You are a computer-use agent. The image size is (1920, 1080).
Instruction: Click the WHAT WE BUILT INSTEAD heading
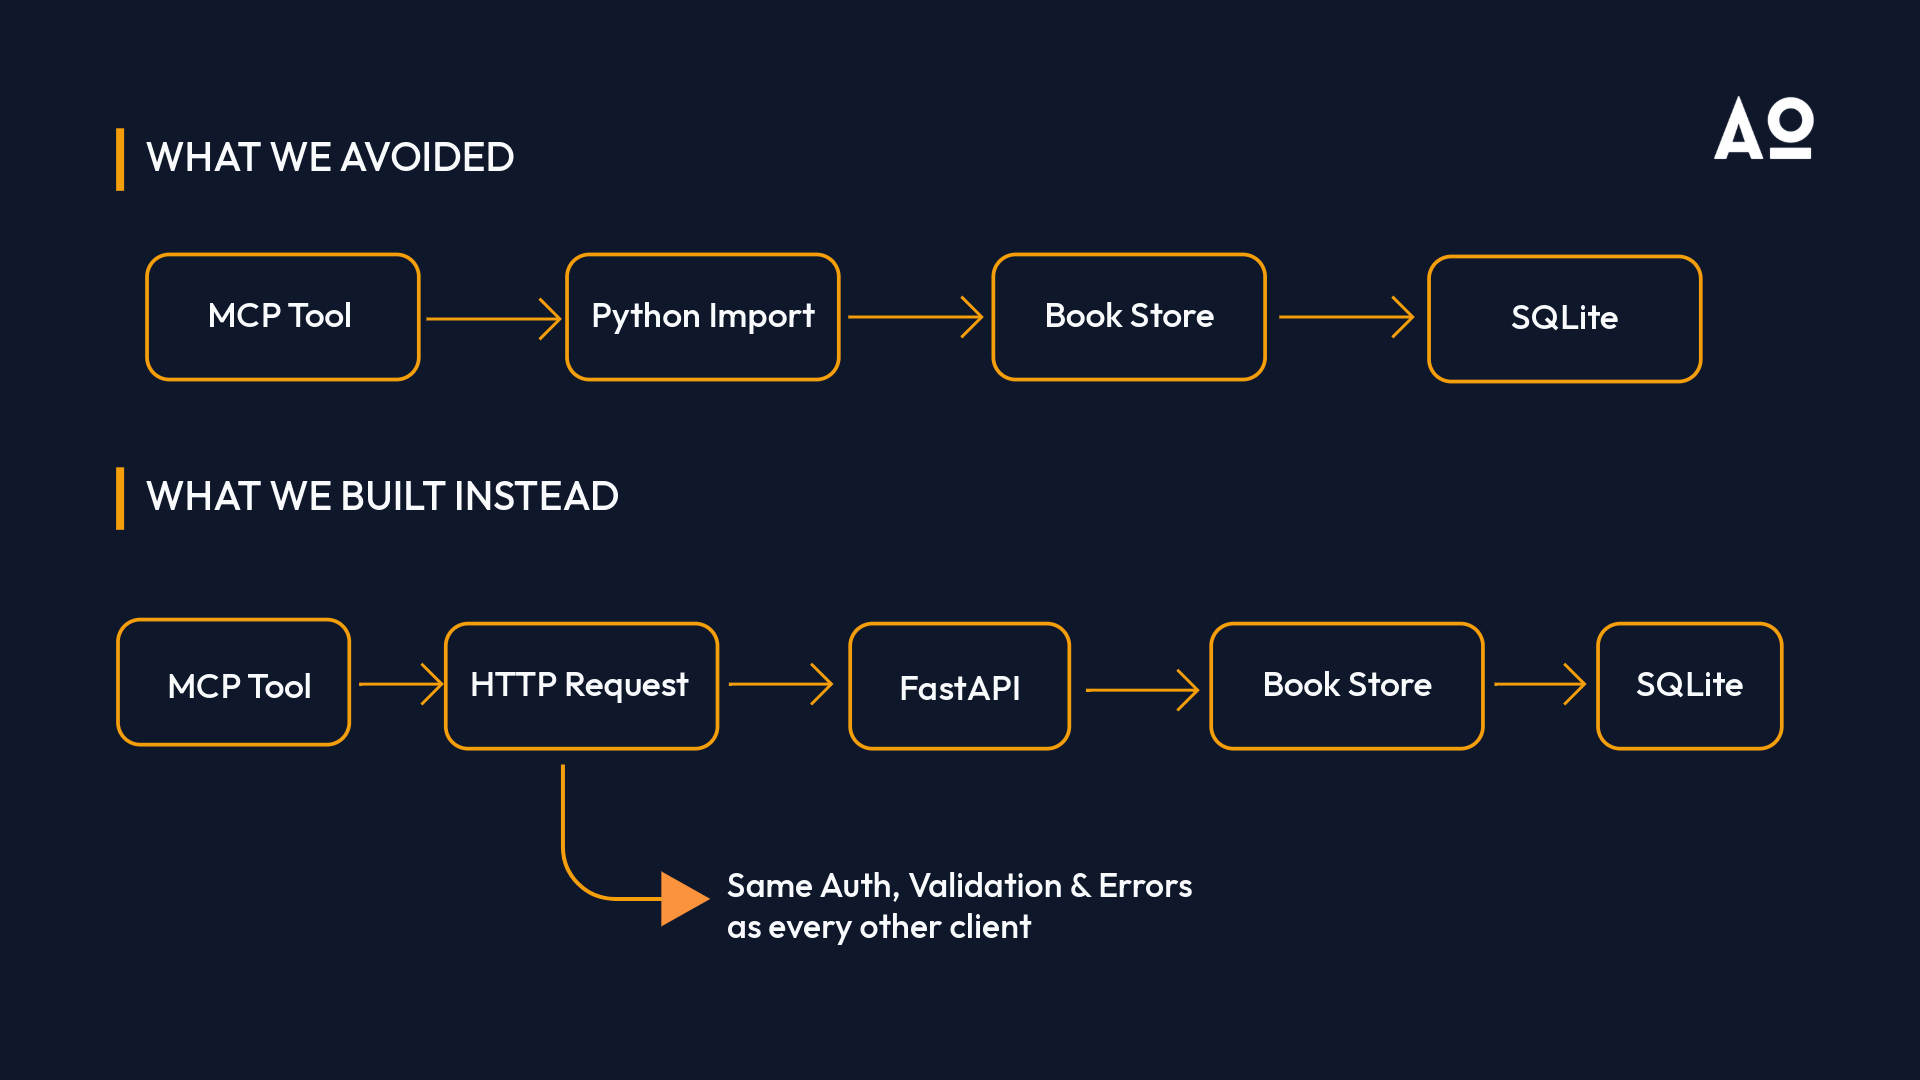pyautogui.click(x=382, y=497)
